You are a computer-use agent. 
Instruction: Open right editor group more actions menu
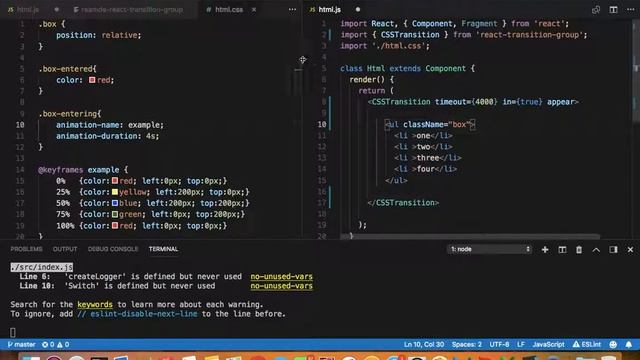(x=630, y=9)
